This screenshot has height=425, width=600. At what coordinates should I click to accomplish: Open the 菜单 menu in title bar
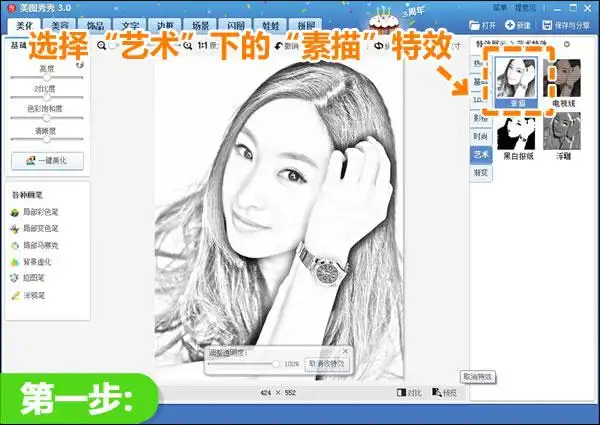coord(500,8)
